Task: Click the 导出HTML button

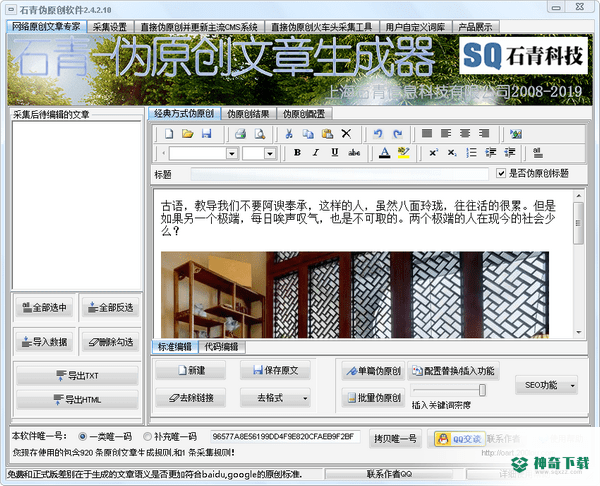Action: coord(77,400)
